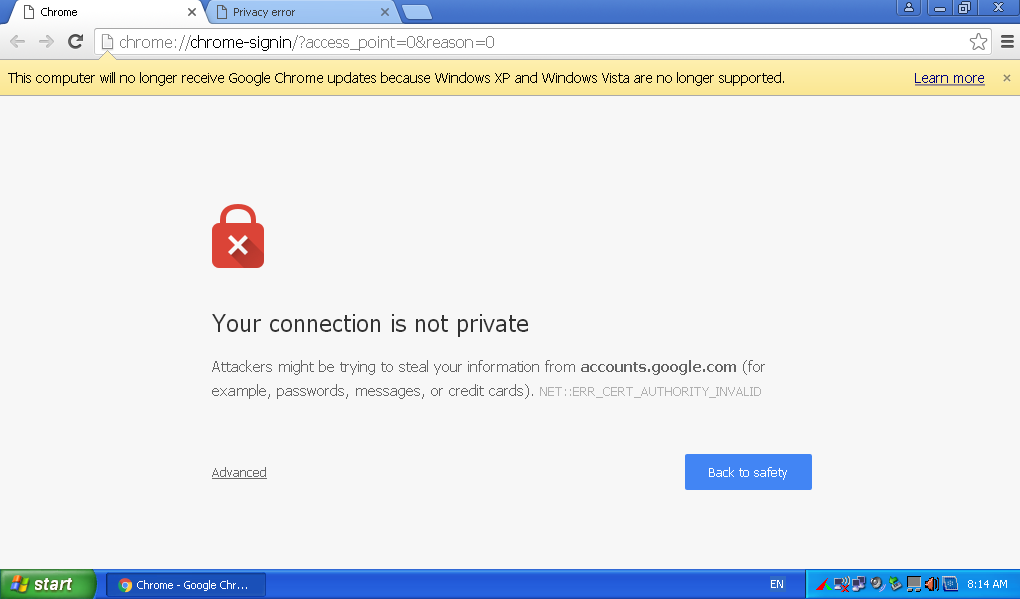
Task: Close the Chrome sign-in tab
Action: (192, 12)
